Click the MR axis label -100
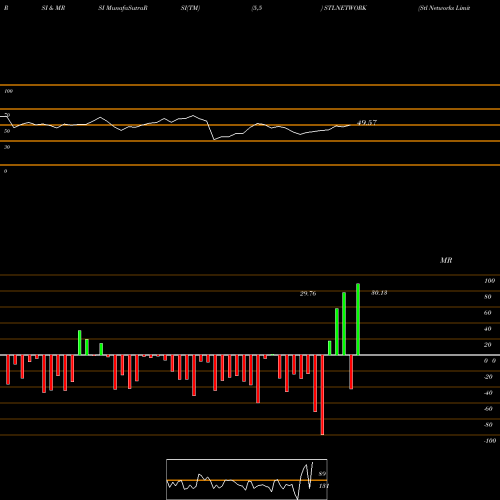This screenshot has height=500, width=500. 490,441
